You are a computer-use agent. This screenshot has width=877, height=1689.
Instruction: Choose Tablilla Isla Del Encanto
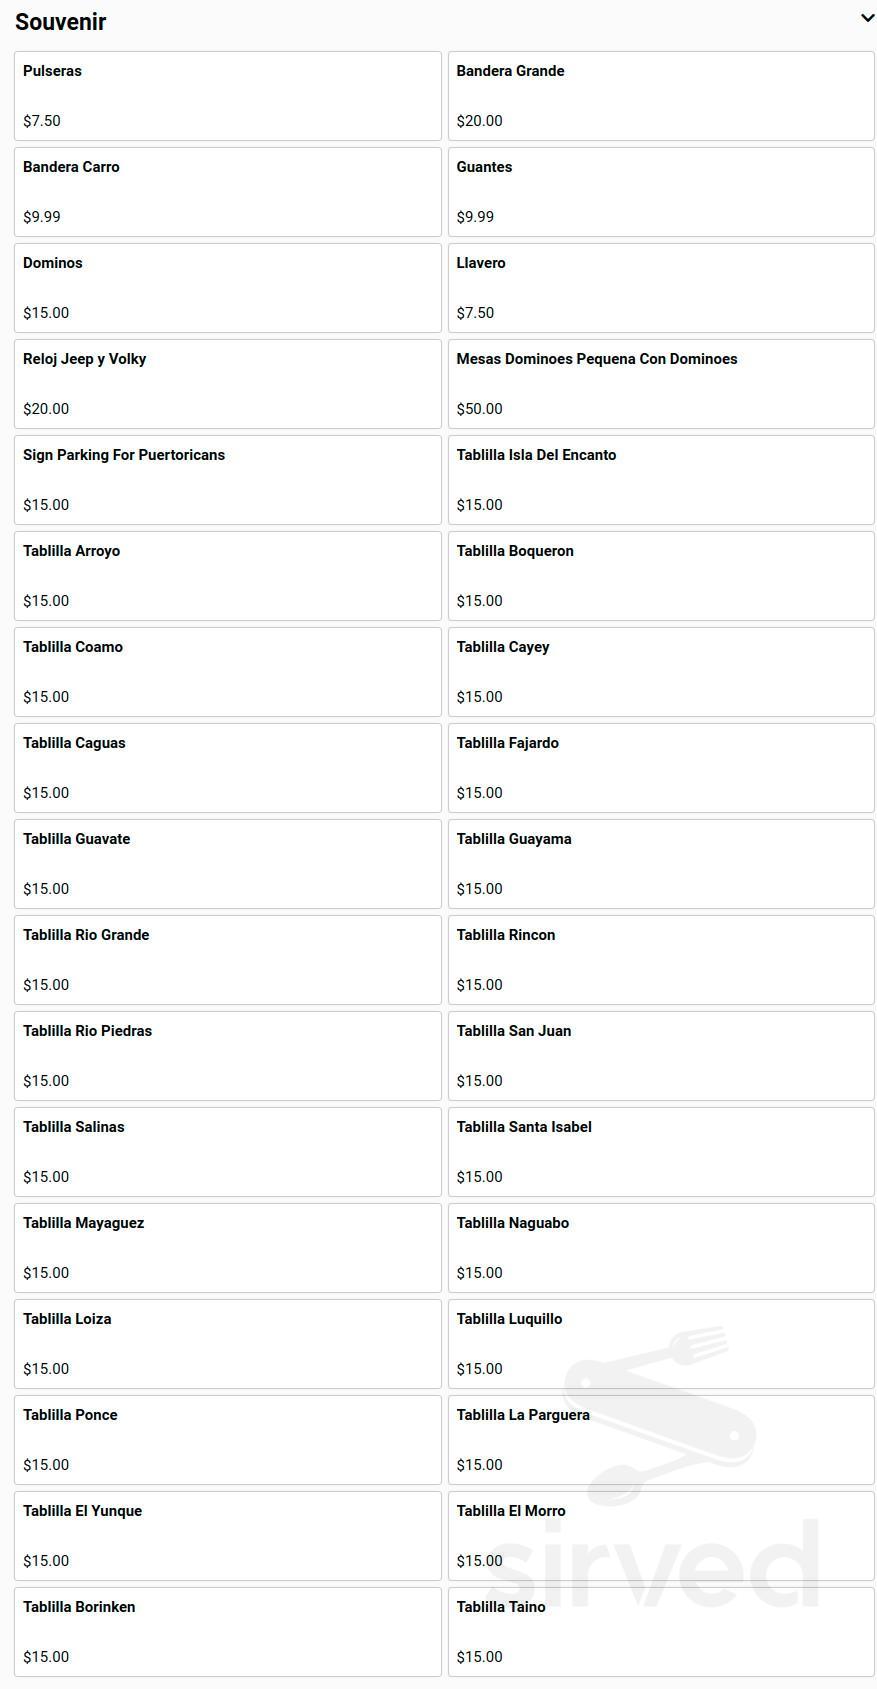tap(661, 480)
